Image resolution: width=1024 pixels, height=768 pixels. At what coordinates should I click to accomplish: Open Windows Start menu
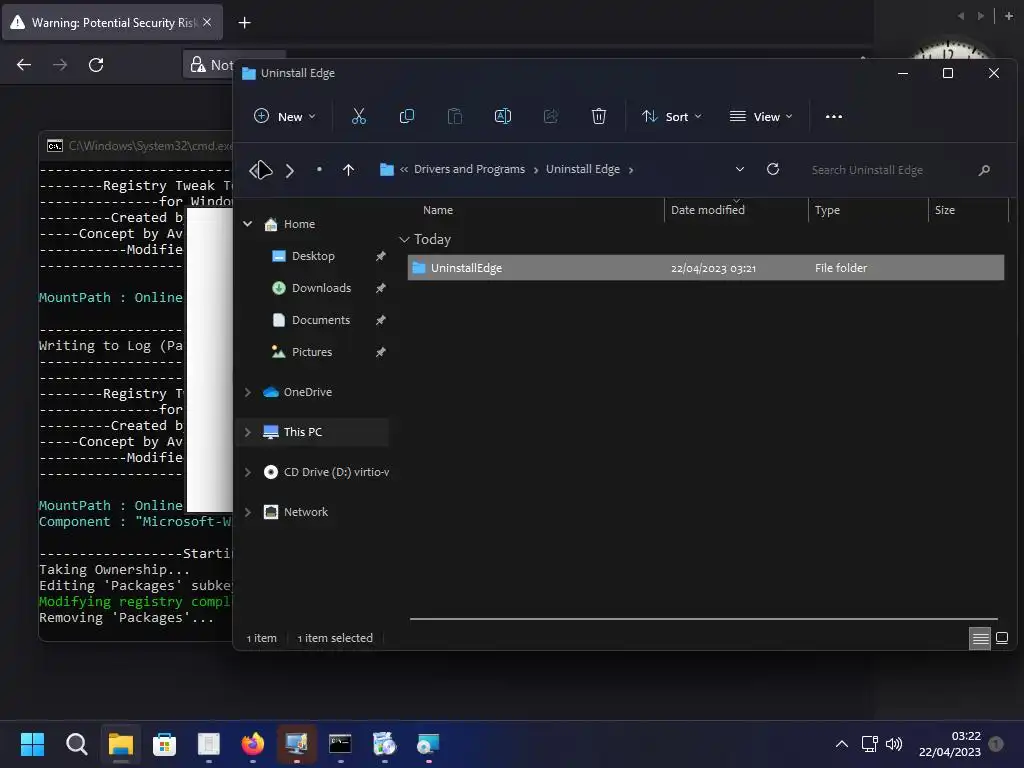[x=32, y=744]
